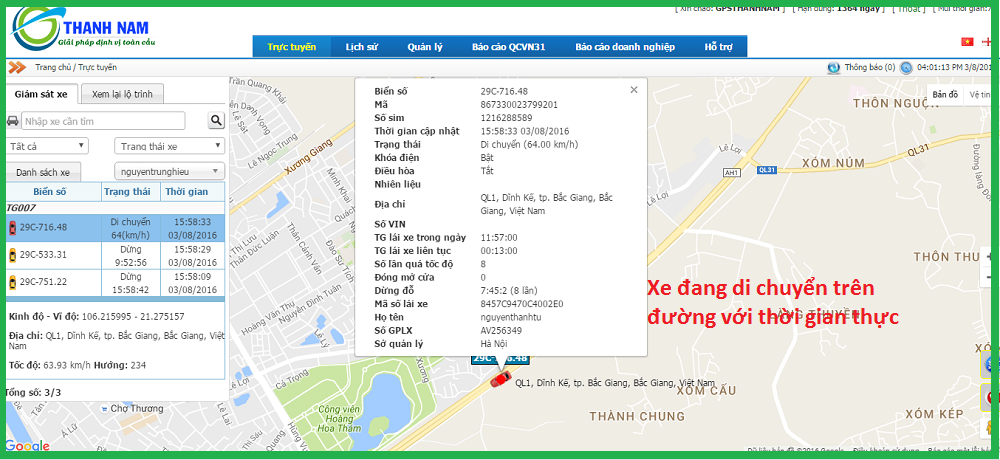
Task: Click XÓM NÚM label on map
Action: tap(833, 163)
